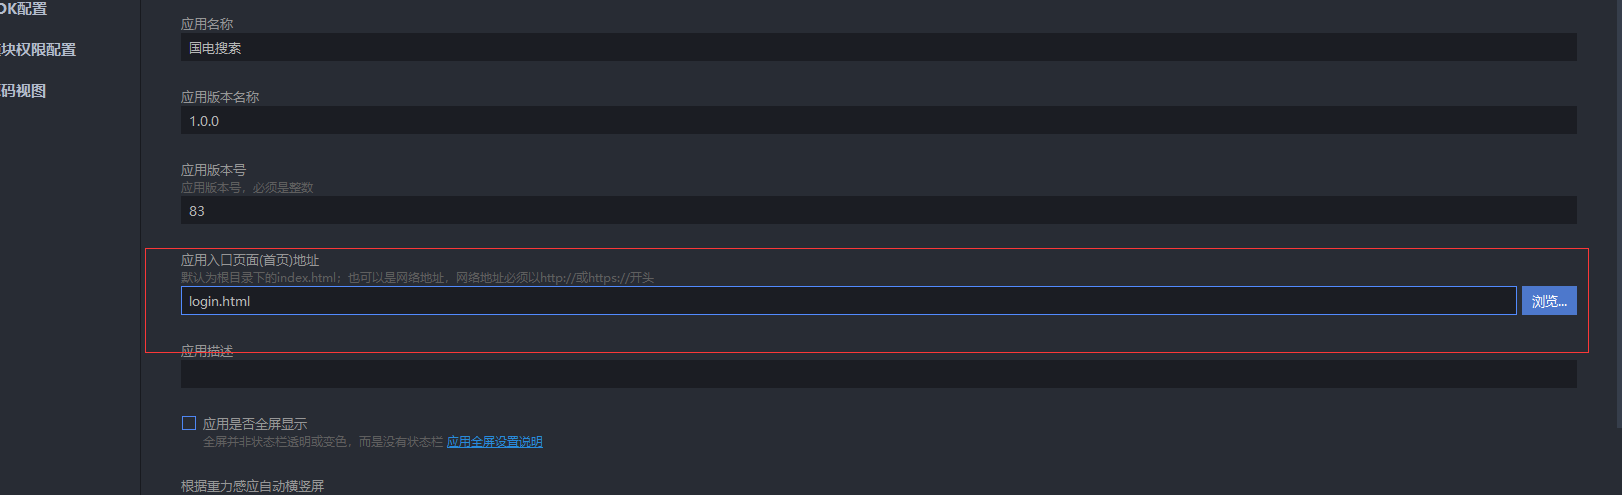Image resolution: width=1622 pixels, height=495 pixels.
Task: Click the hint about default index.html address
Action: [417, 278]
